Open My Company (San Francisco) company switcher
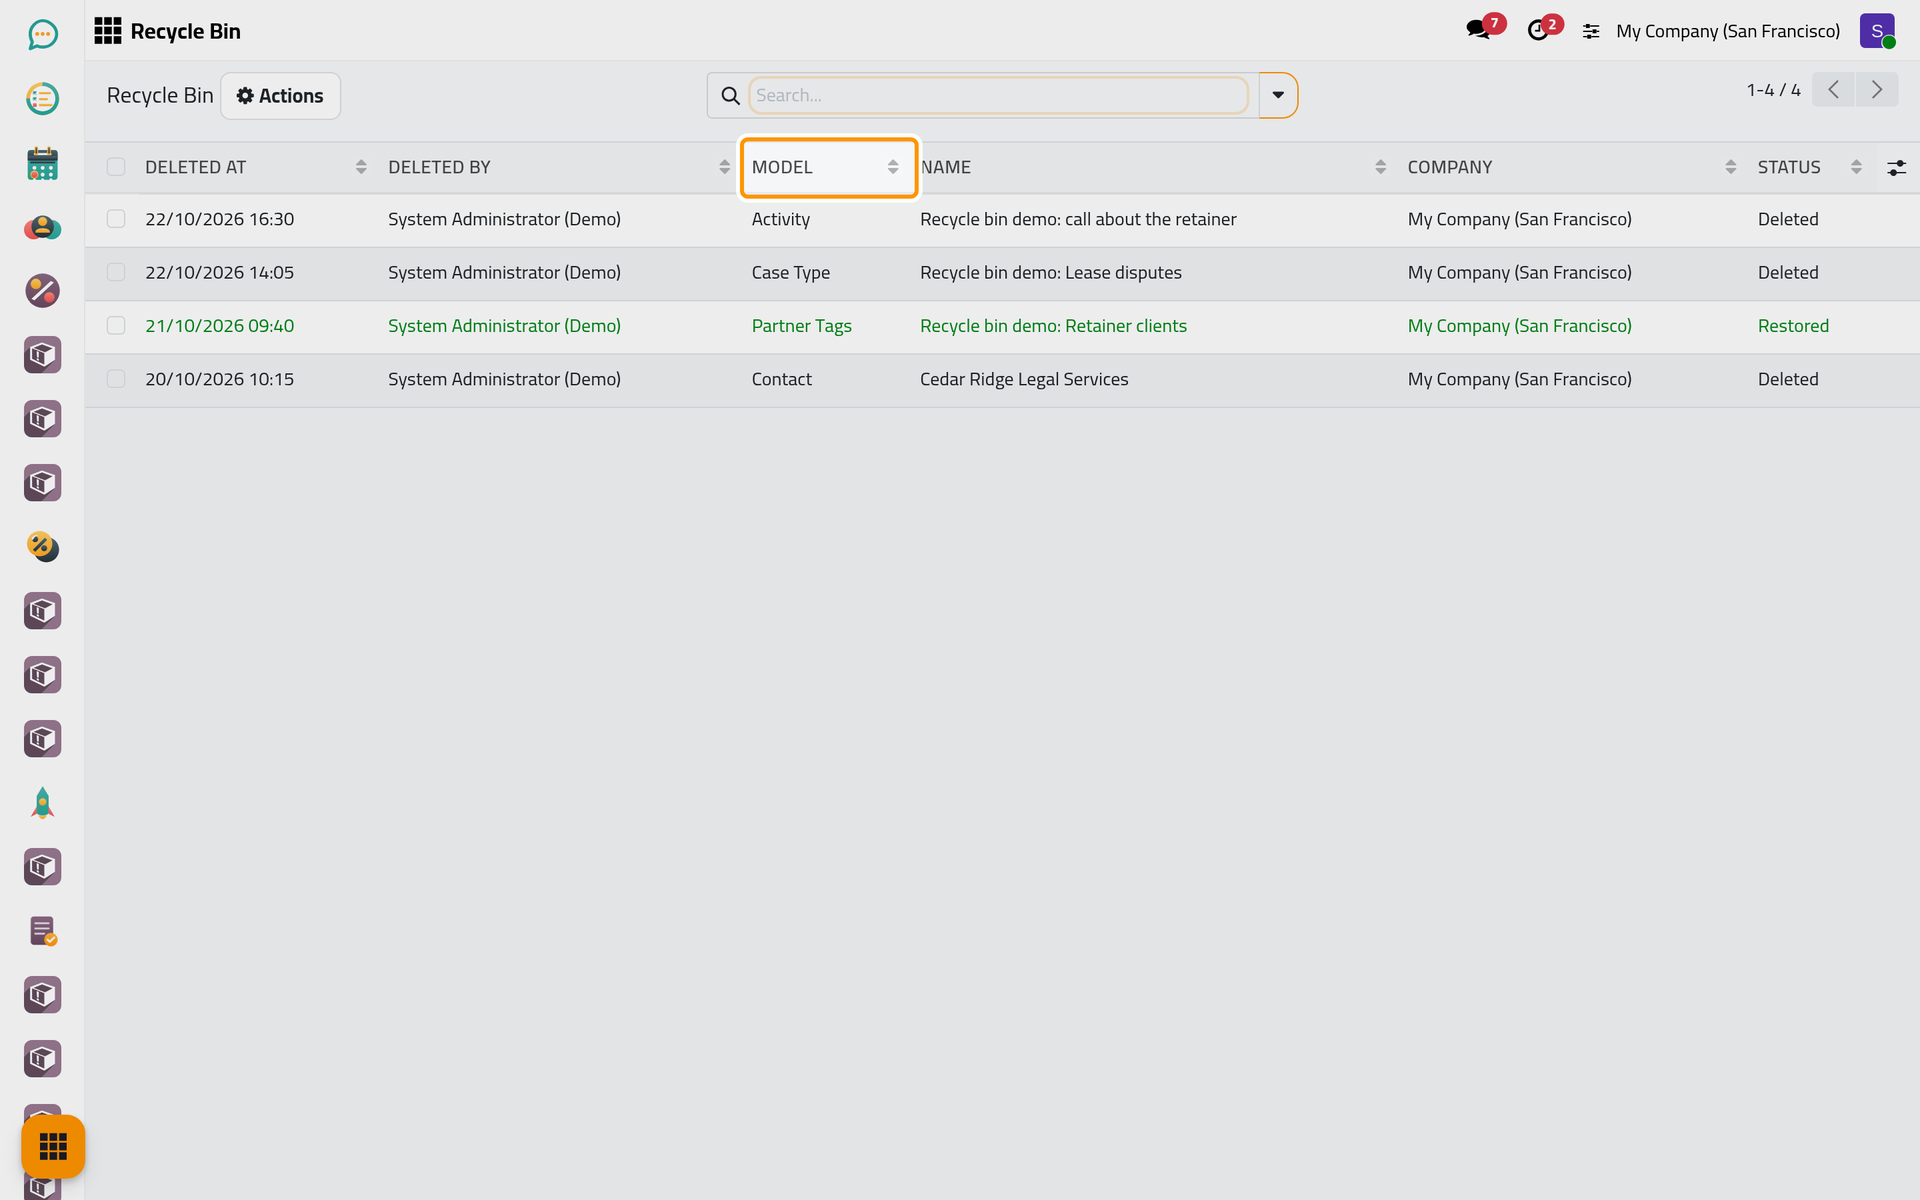This screenshot has height=1200, width=1920. pyautogui.click(x=1728, y=31)
